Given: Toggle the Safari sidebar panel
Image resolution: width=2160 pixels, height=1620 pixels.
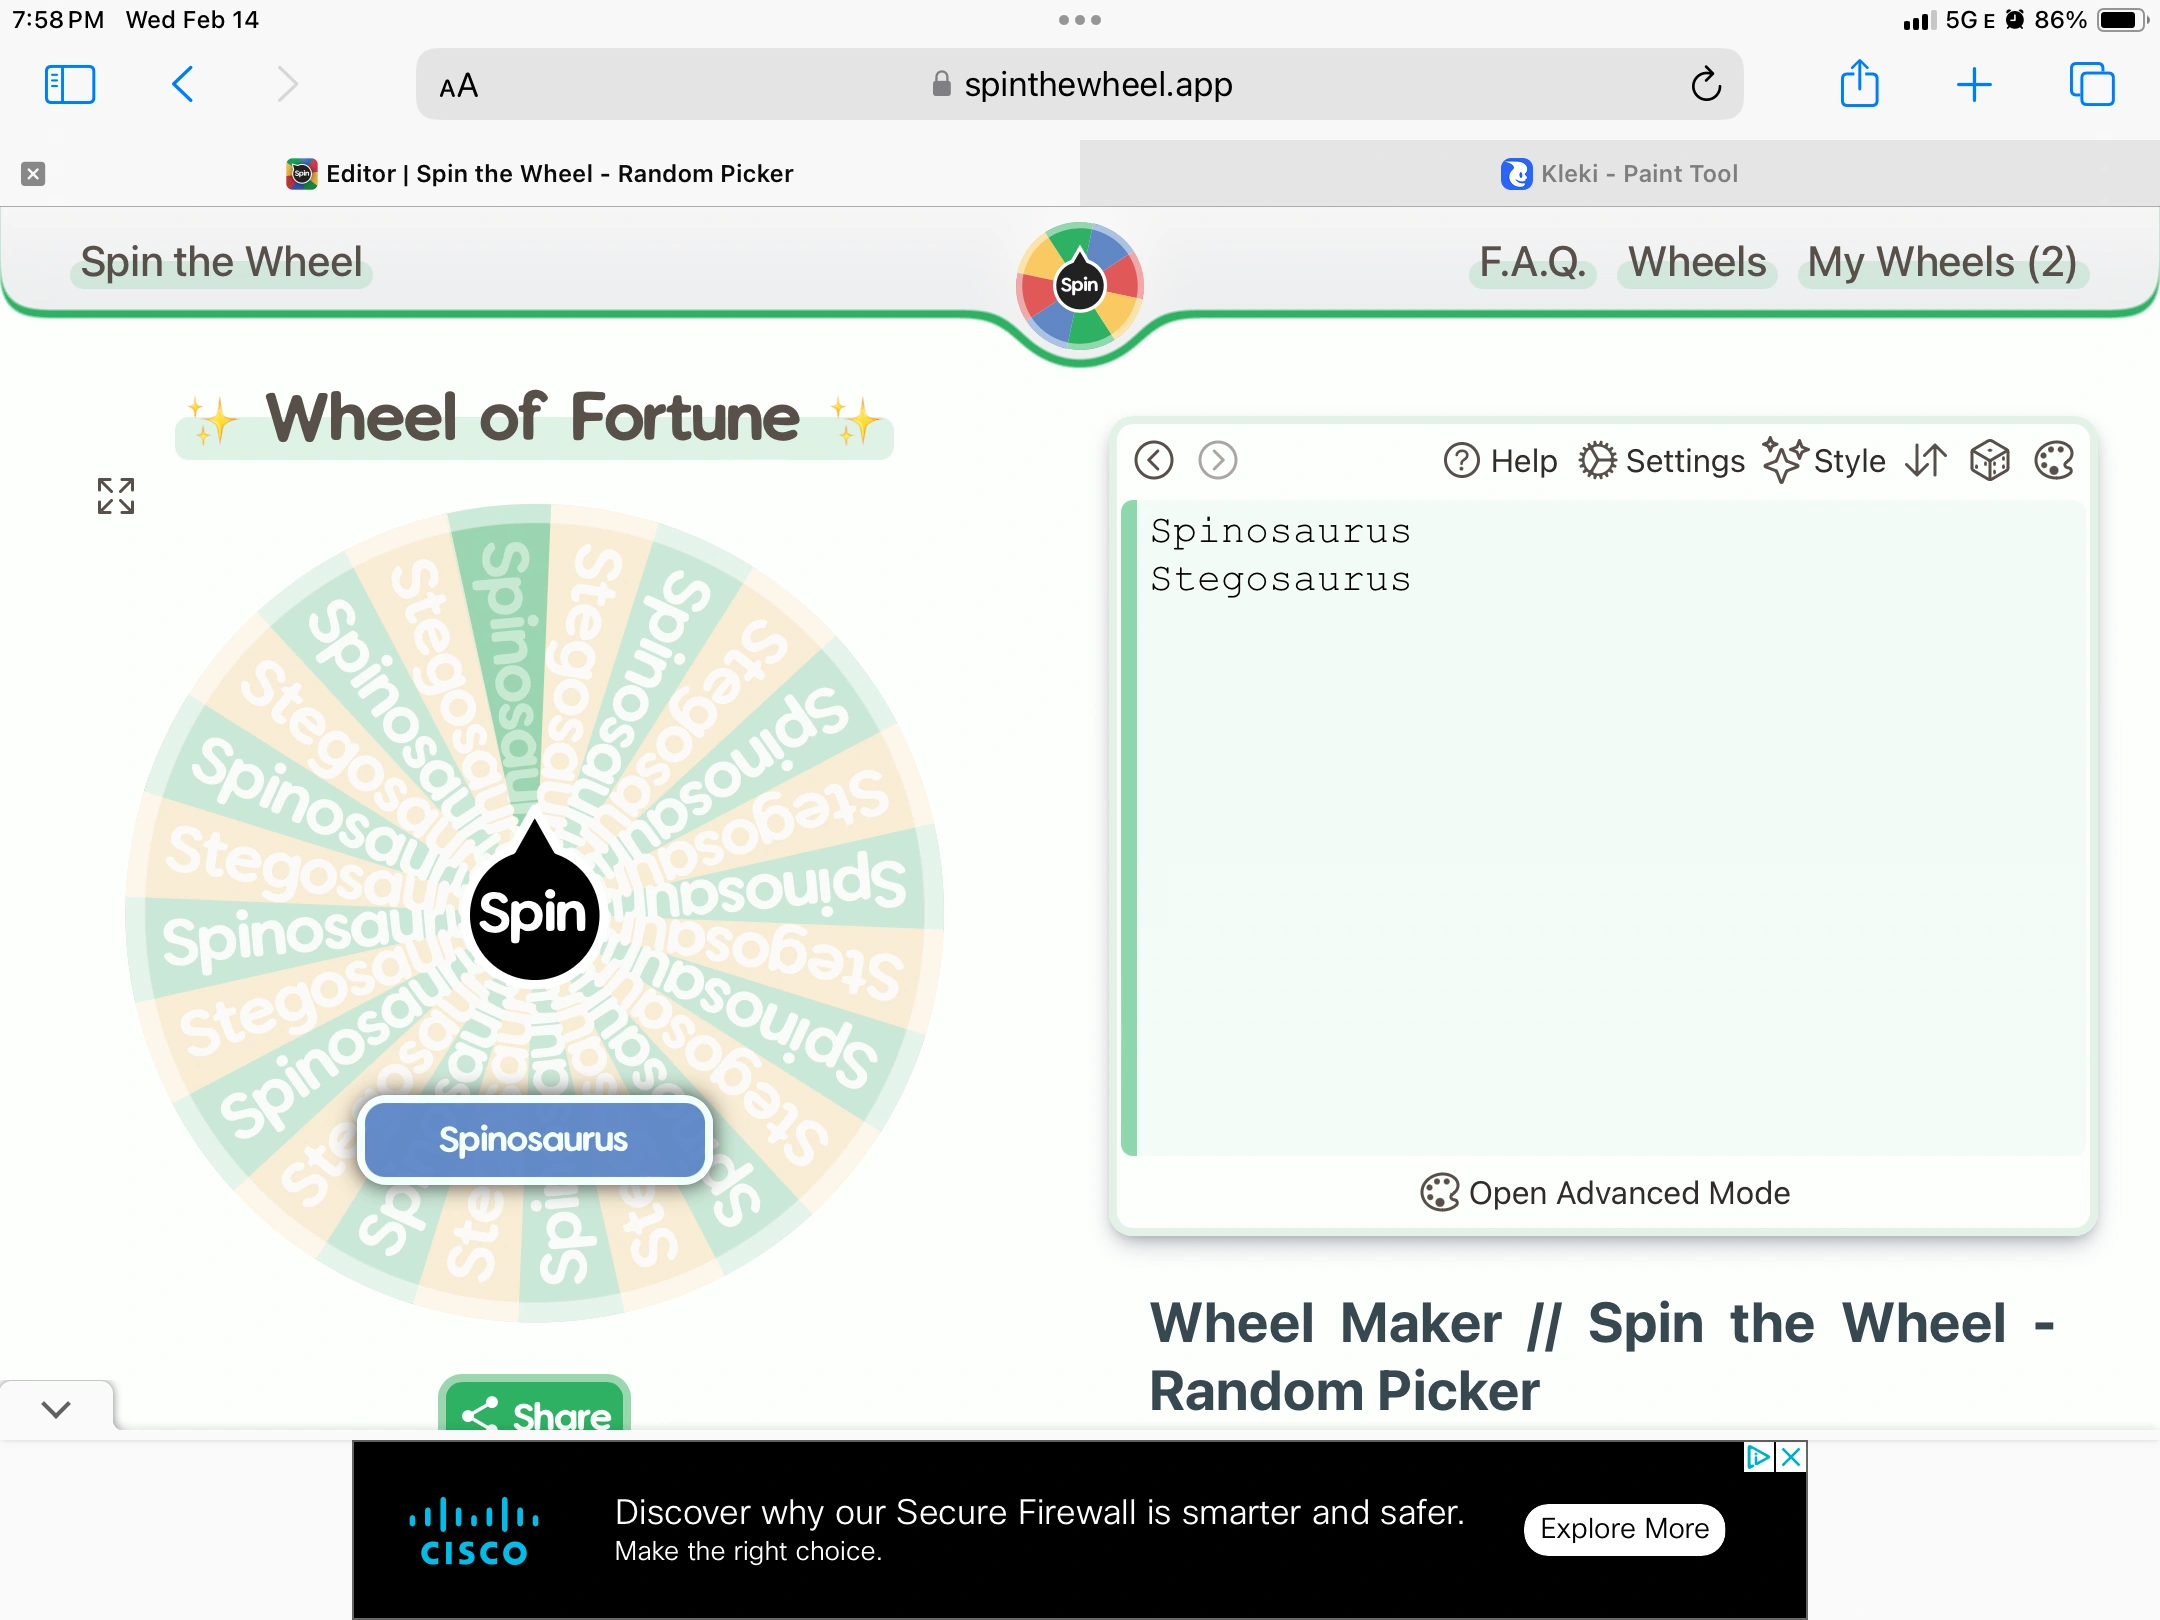Looking at the screenshot, I should click(70, 85).
